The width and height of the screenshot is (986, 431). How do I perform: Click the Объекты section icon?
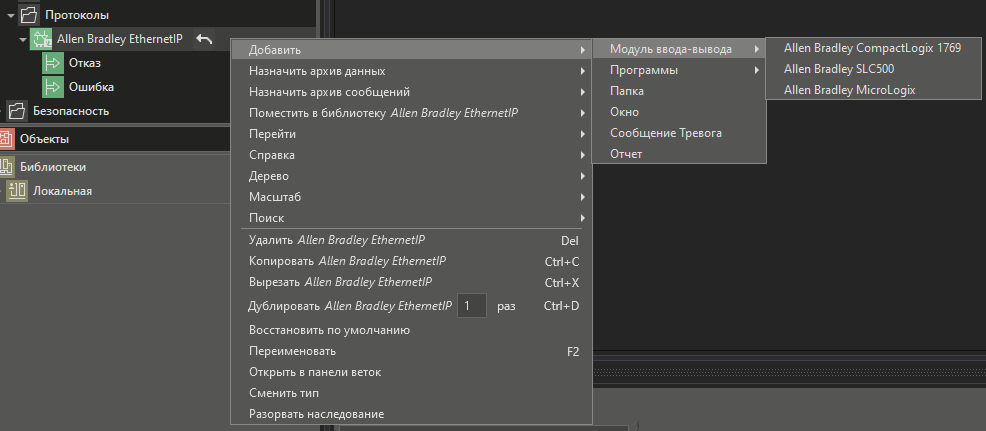[6, 138]
